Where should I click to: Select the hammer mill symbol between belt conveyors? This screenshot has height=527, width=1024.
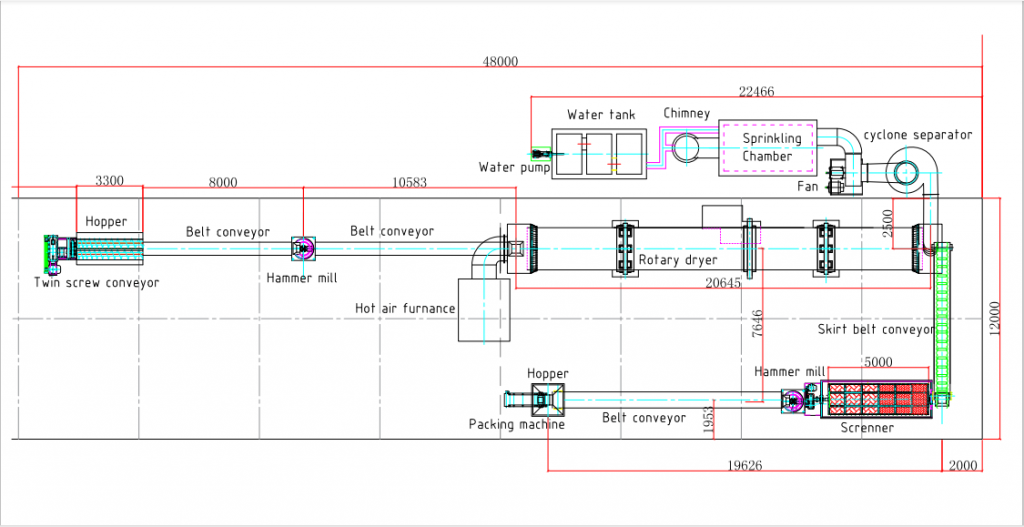(x=304, y=247)
